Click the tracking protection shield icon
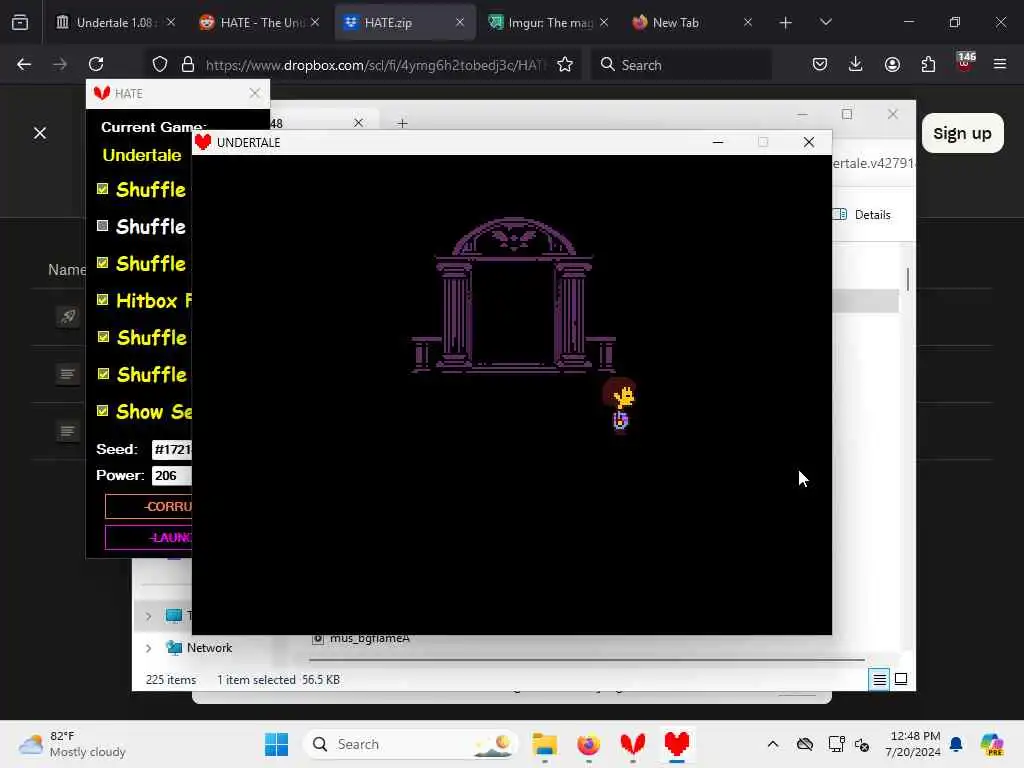 tap(160, 64)
